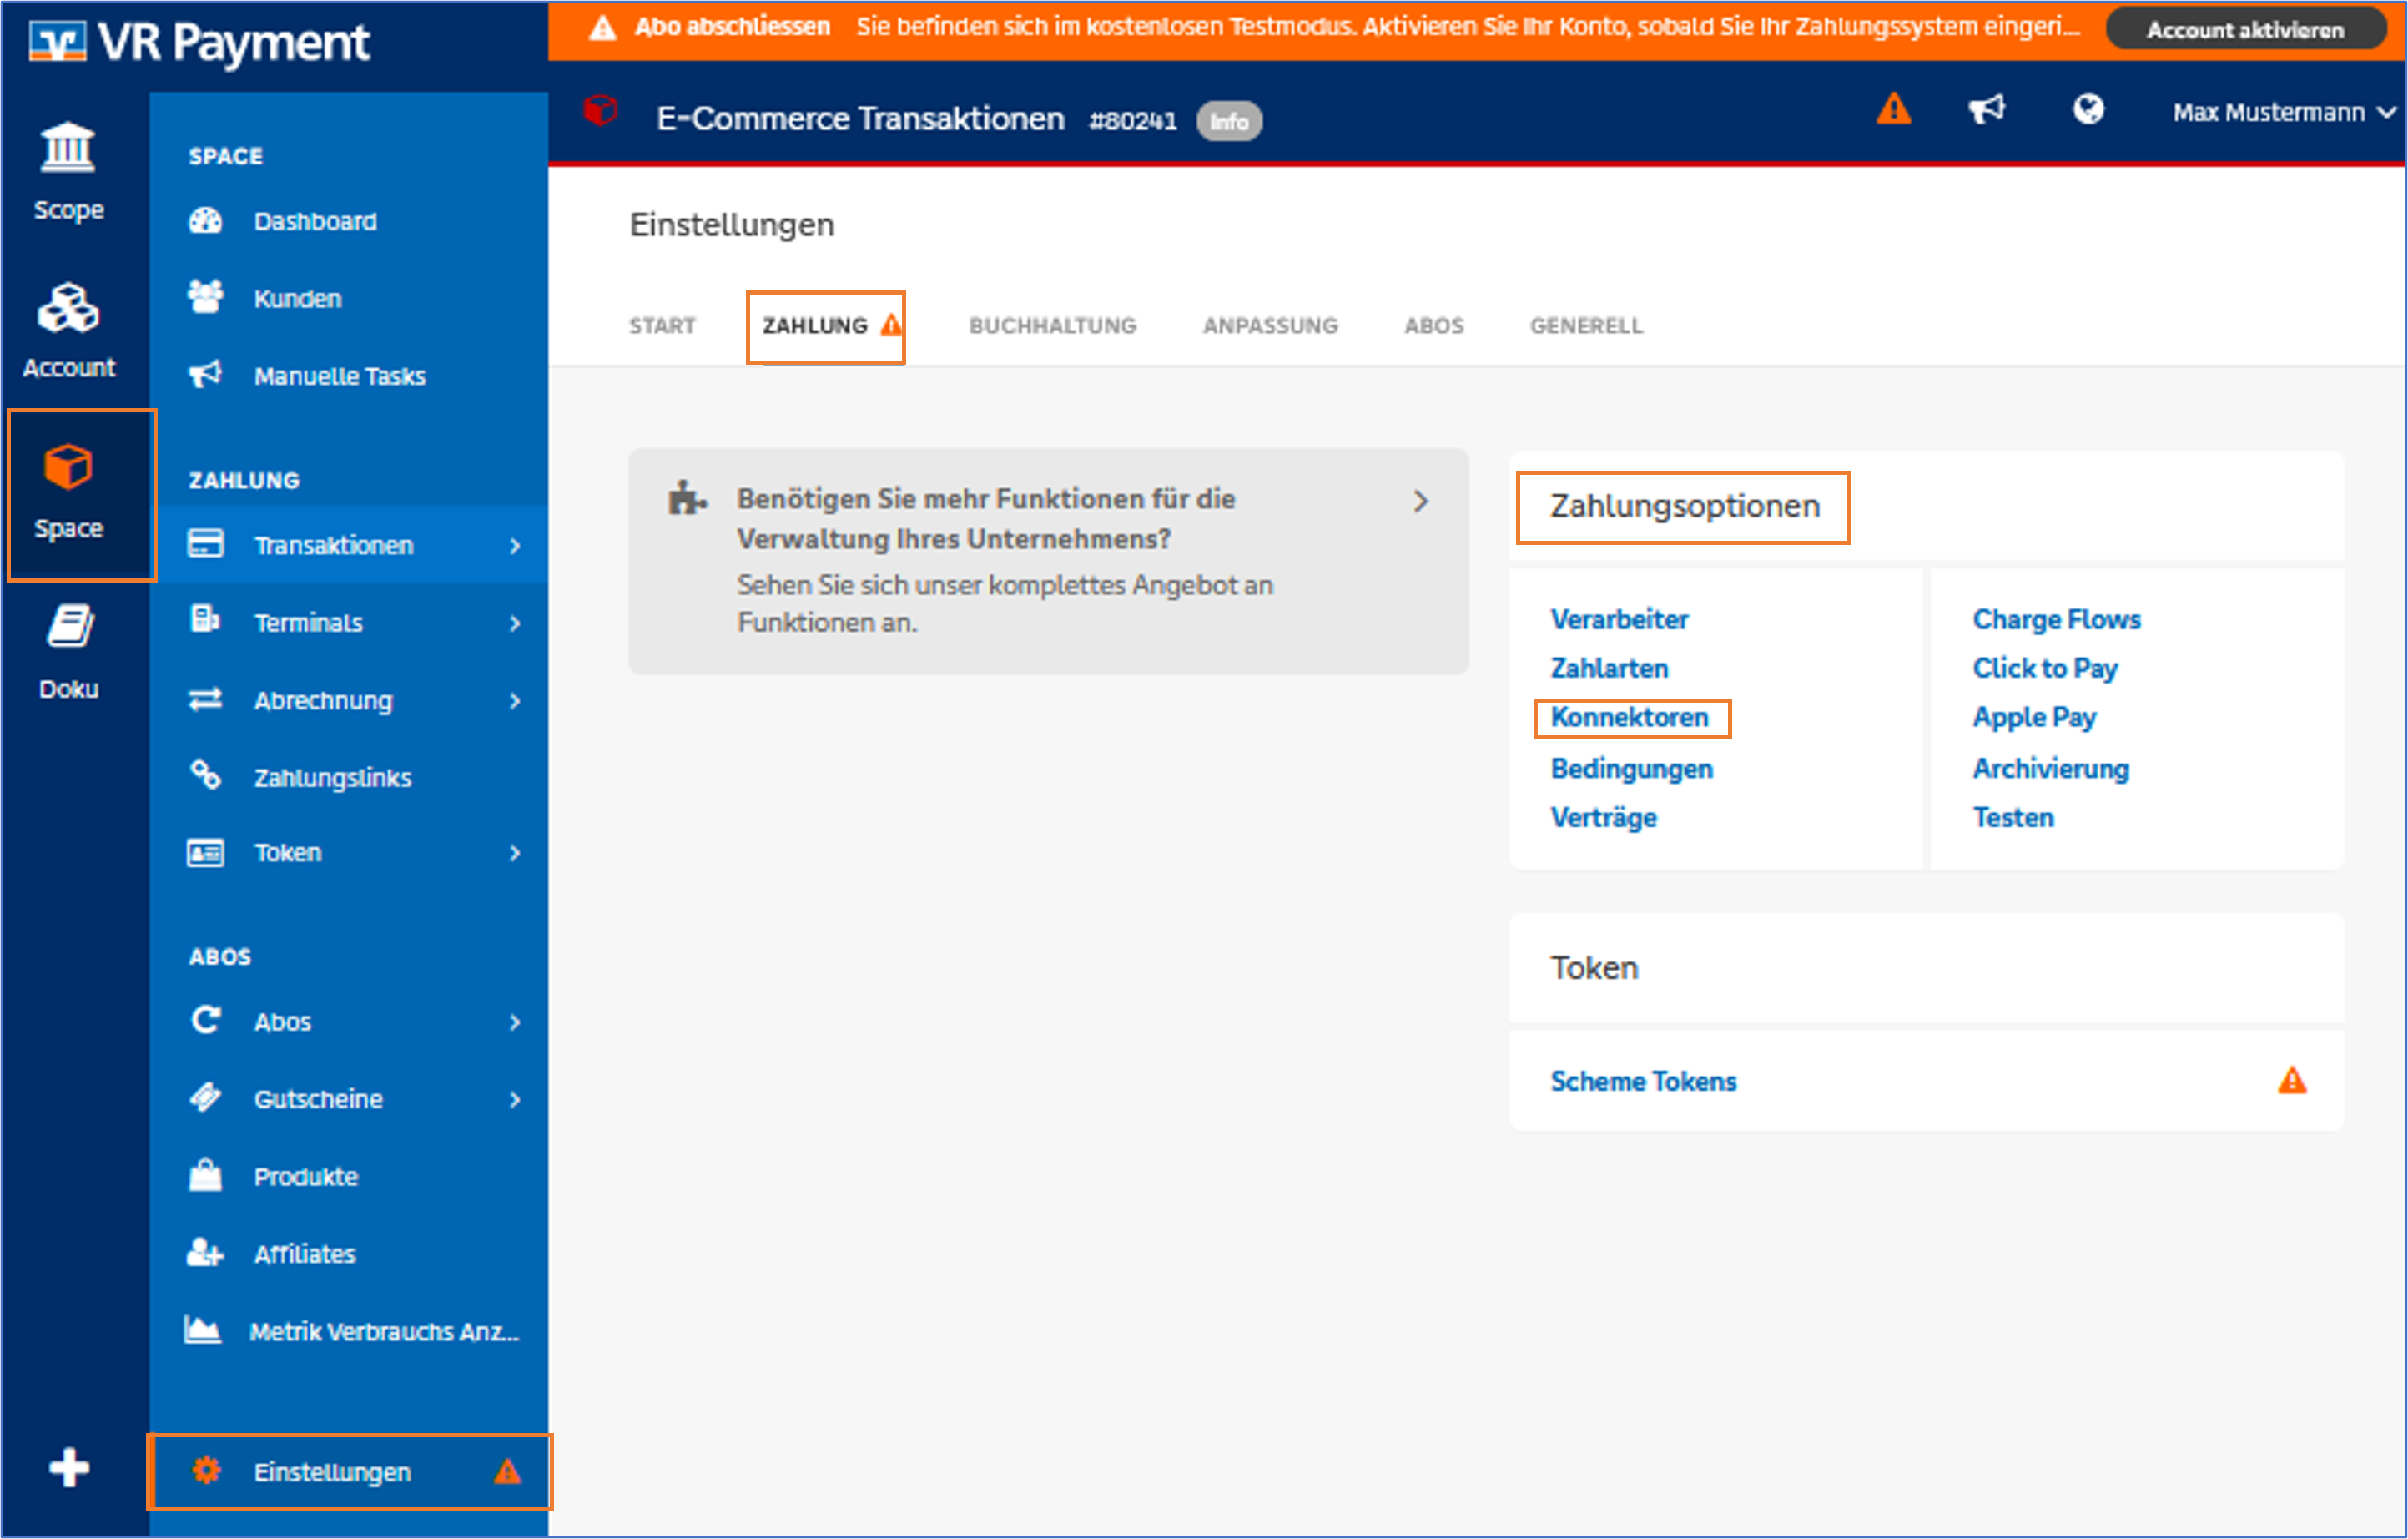Open the Scheme Tokens link
Viewport: 2408px width, 1539px height.
[1642, 1081]
